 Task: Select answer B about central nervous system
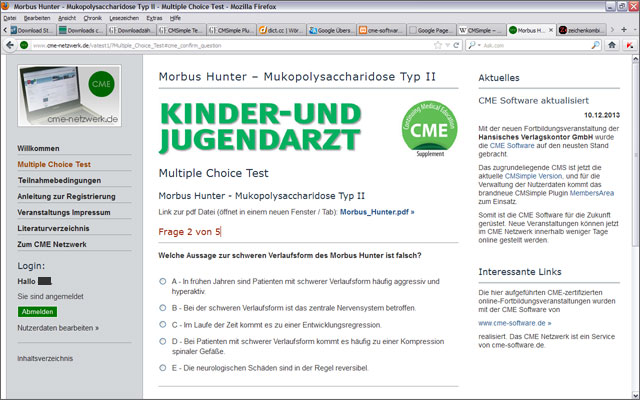(162, 308)
